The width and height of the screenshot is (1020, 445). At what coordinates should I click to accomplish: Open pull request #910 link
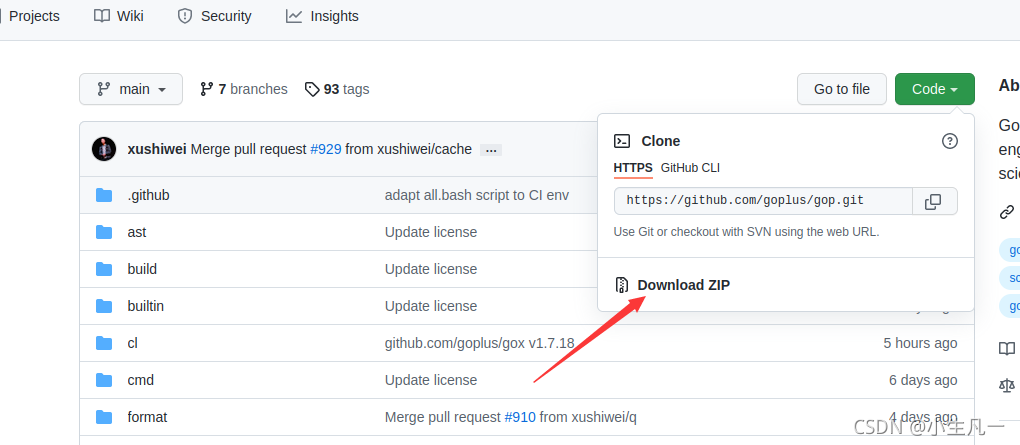coord(520,417)
